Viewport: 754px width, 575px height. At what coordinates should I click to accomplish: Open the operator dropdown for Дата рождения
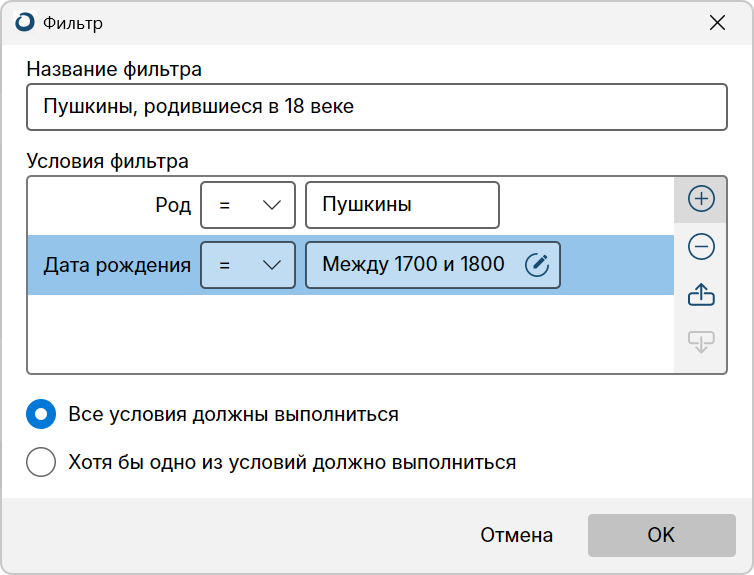248,265
